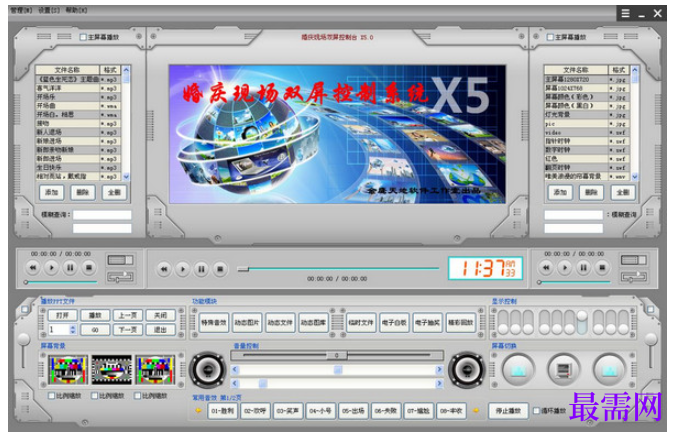Toggle the small square checkbox at right panel corner
Image resolution: width=681 pixels, height=438 pixels.
650,309
